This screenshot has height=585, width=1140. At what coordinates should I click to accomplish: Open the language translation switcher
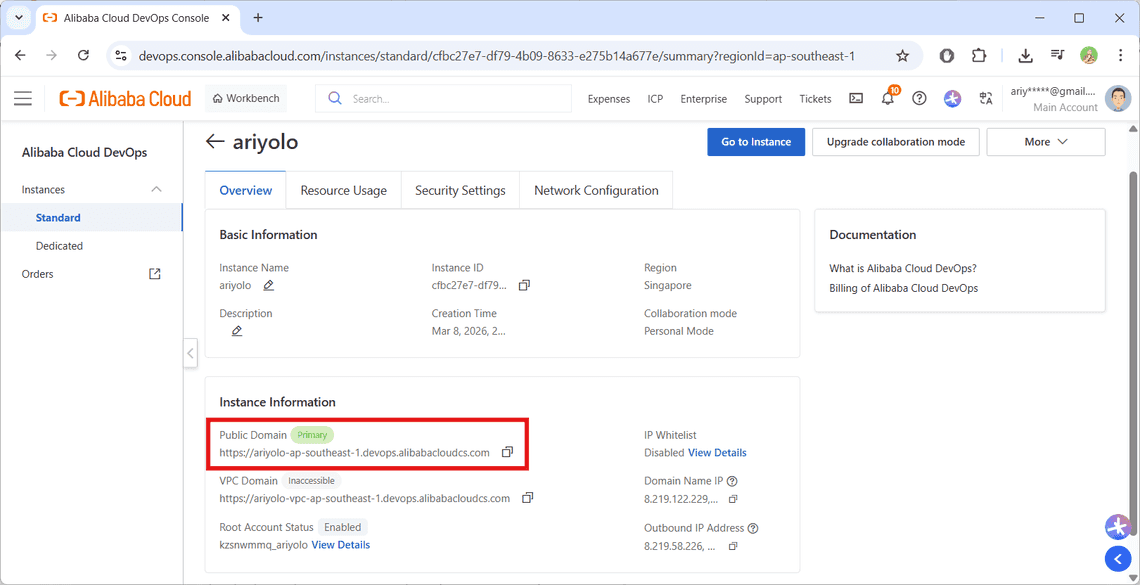coord(986,98)
